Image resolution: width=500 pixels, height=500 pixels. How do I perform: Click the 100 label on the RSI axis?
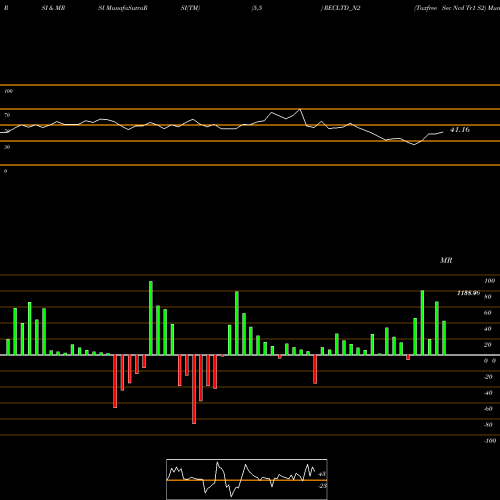8,91
